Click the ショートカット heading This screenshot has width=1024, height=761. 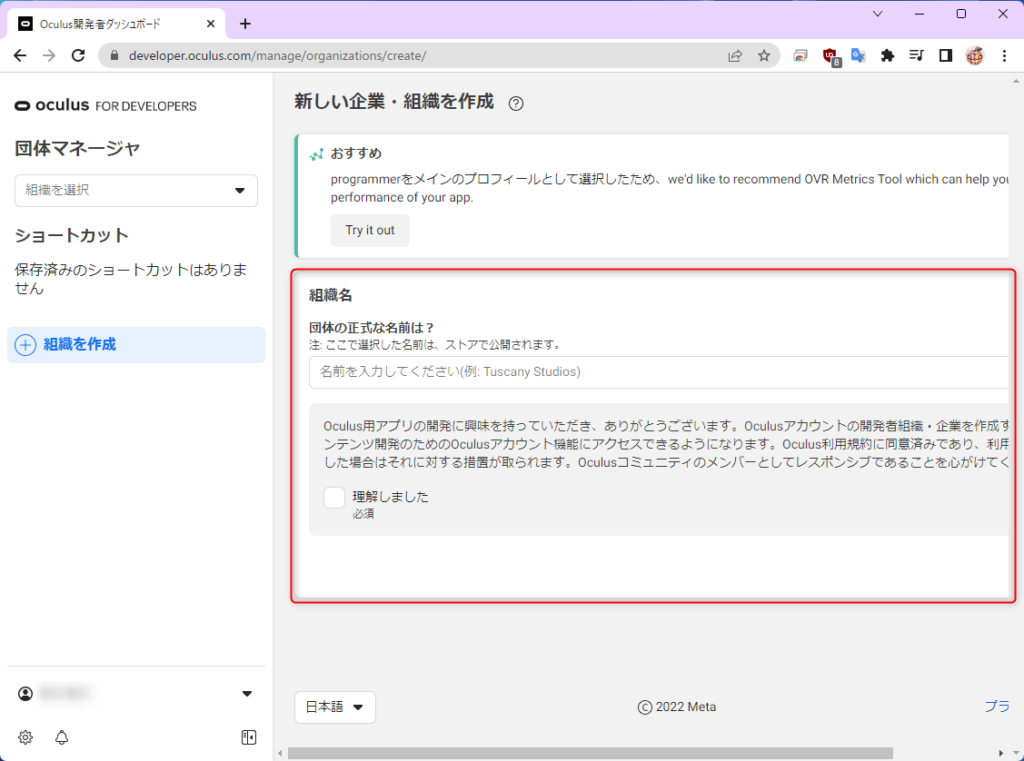click(x=72, y=235)
